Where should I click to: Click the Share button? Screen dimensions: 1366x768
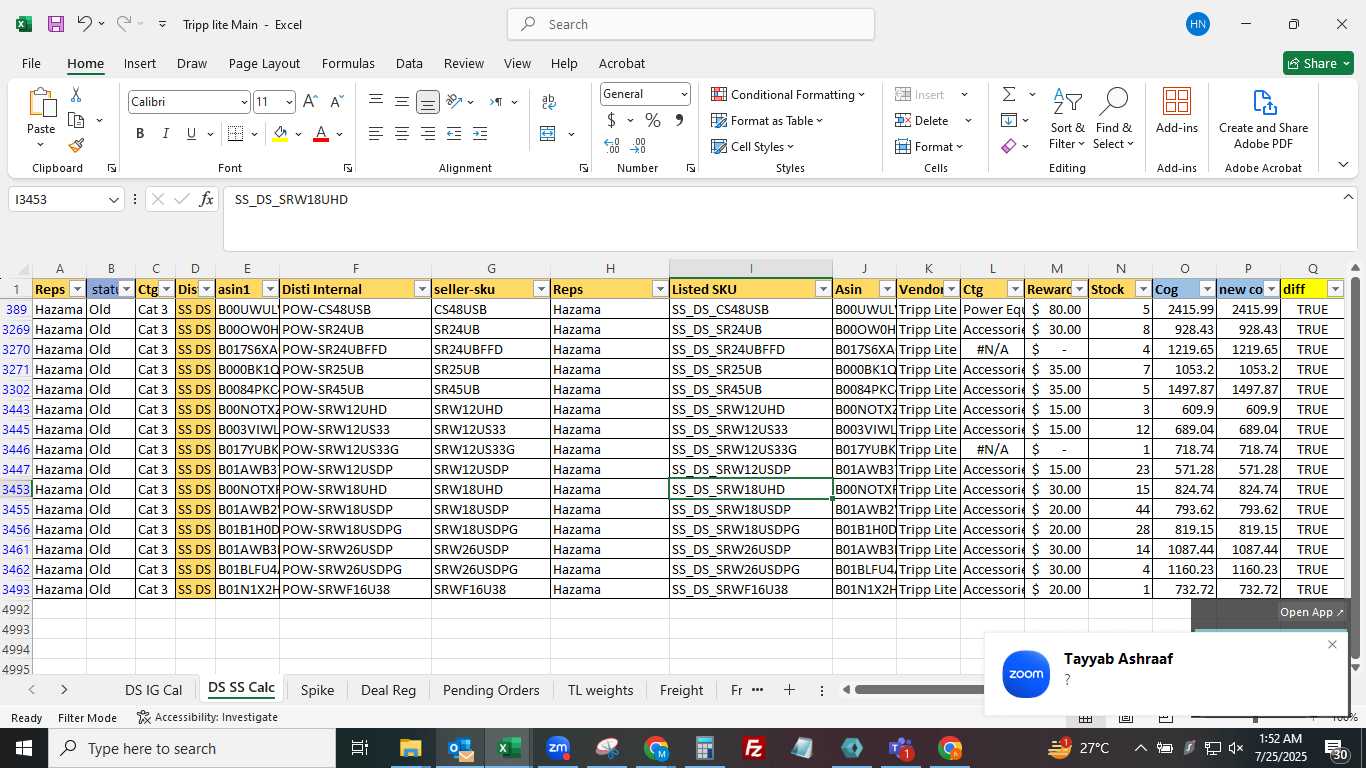1318,63
